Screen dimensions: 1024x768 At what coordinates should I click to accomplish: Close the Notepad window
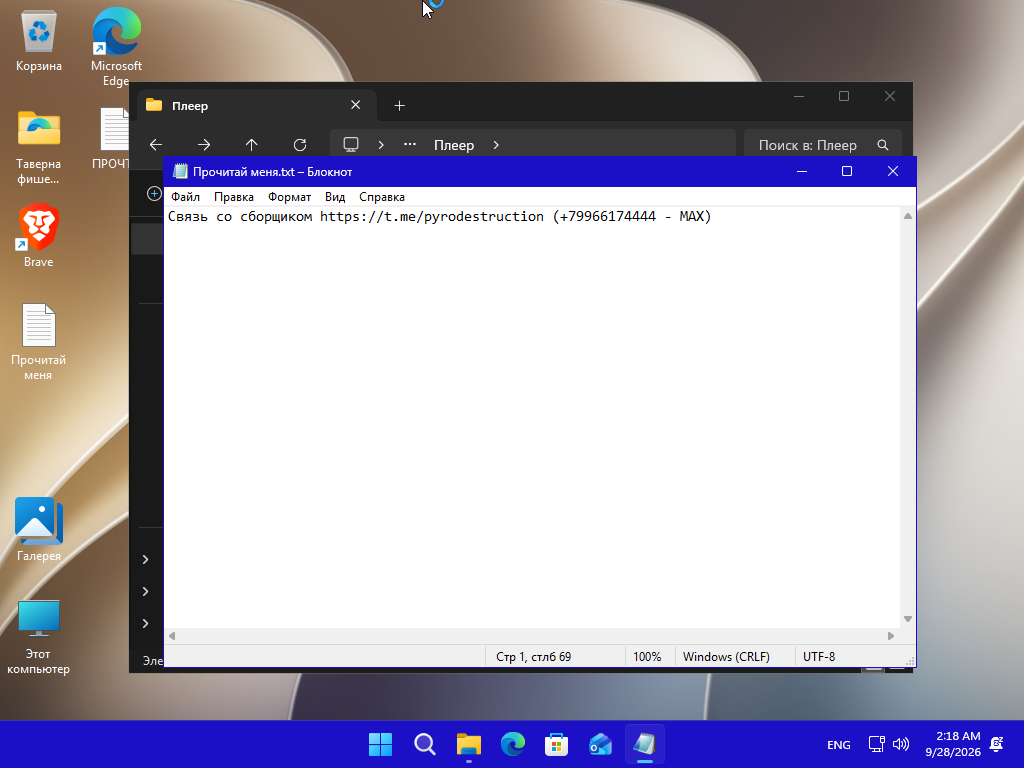[x=893, y=171]
